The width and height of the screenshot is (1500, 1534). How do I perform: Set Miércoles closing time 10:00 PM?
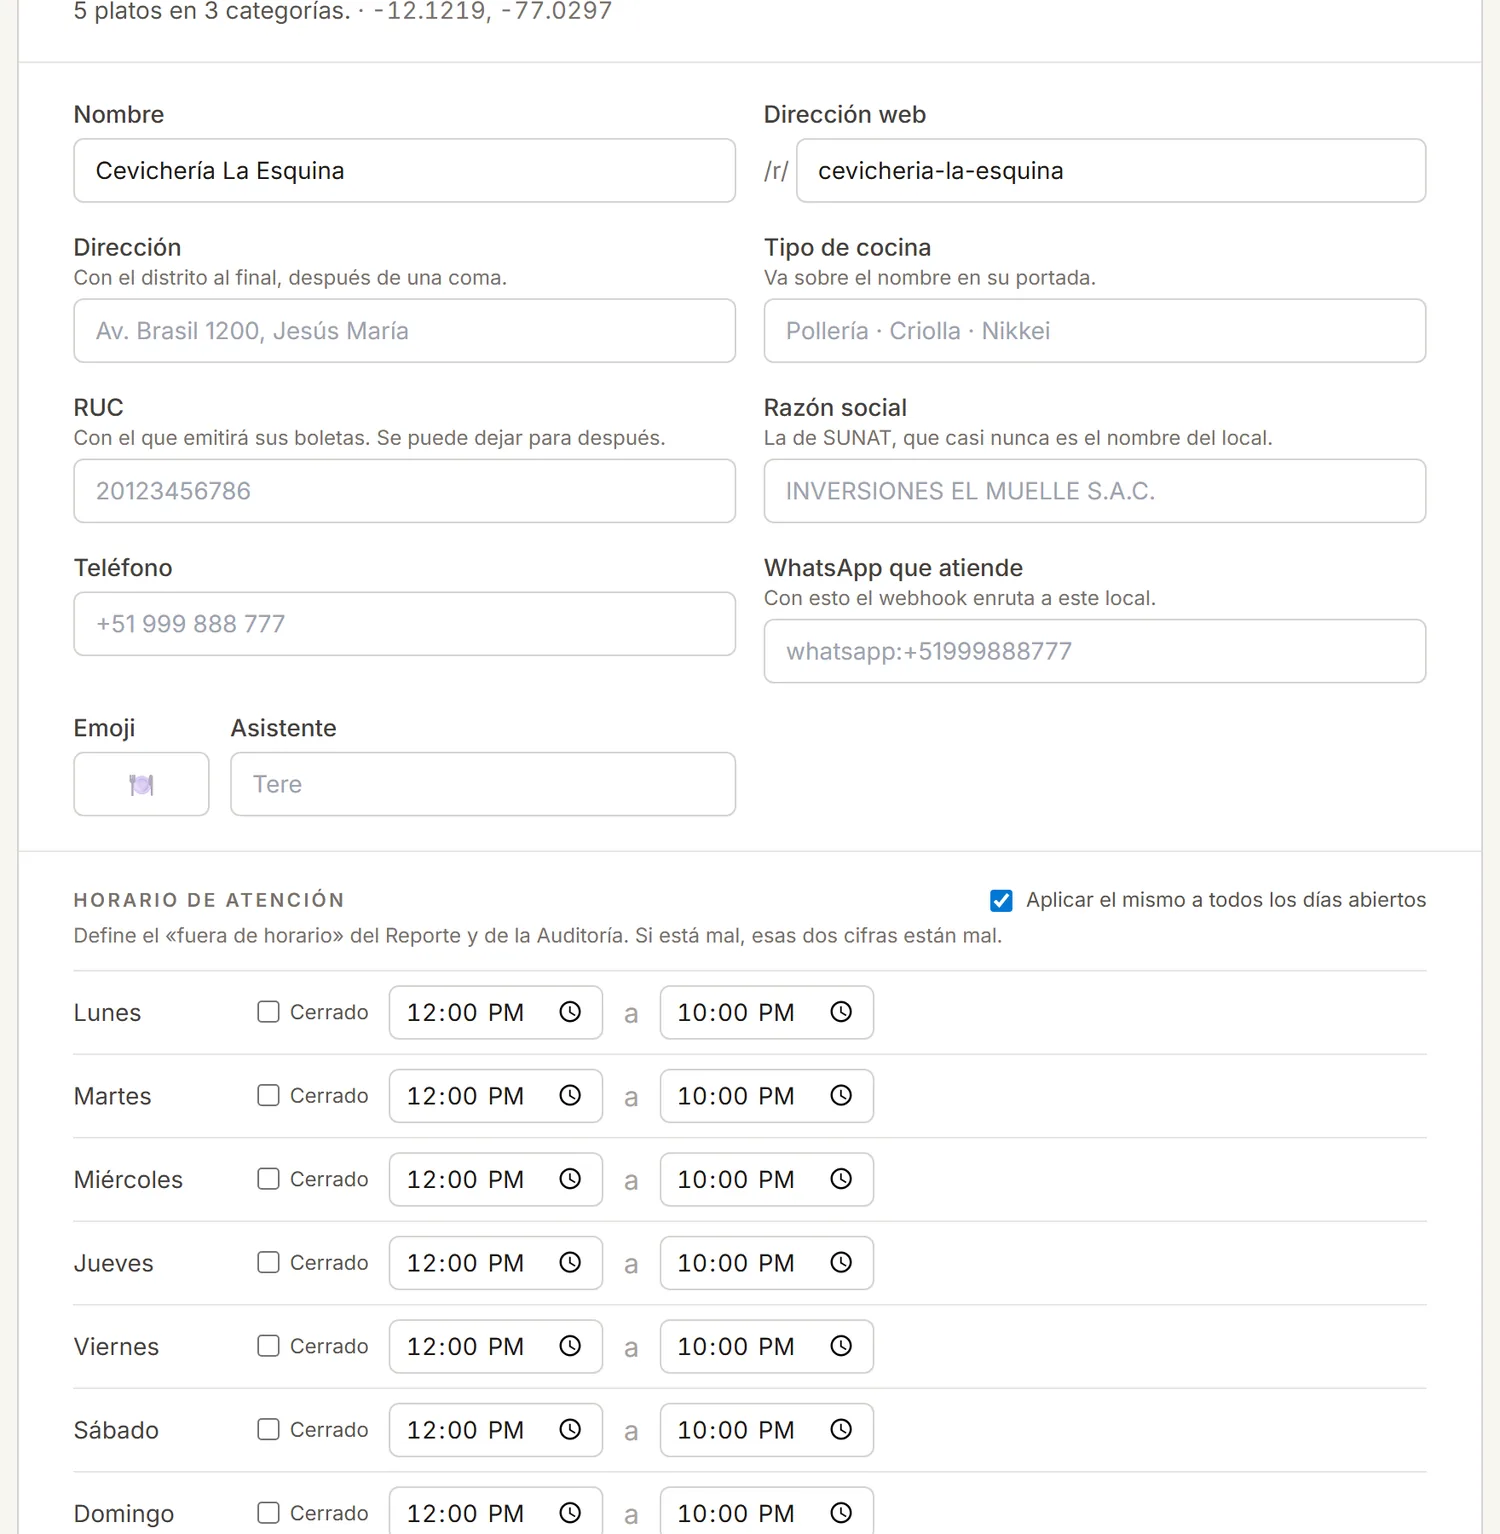tap(766, 1179)
